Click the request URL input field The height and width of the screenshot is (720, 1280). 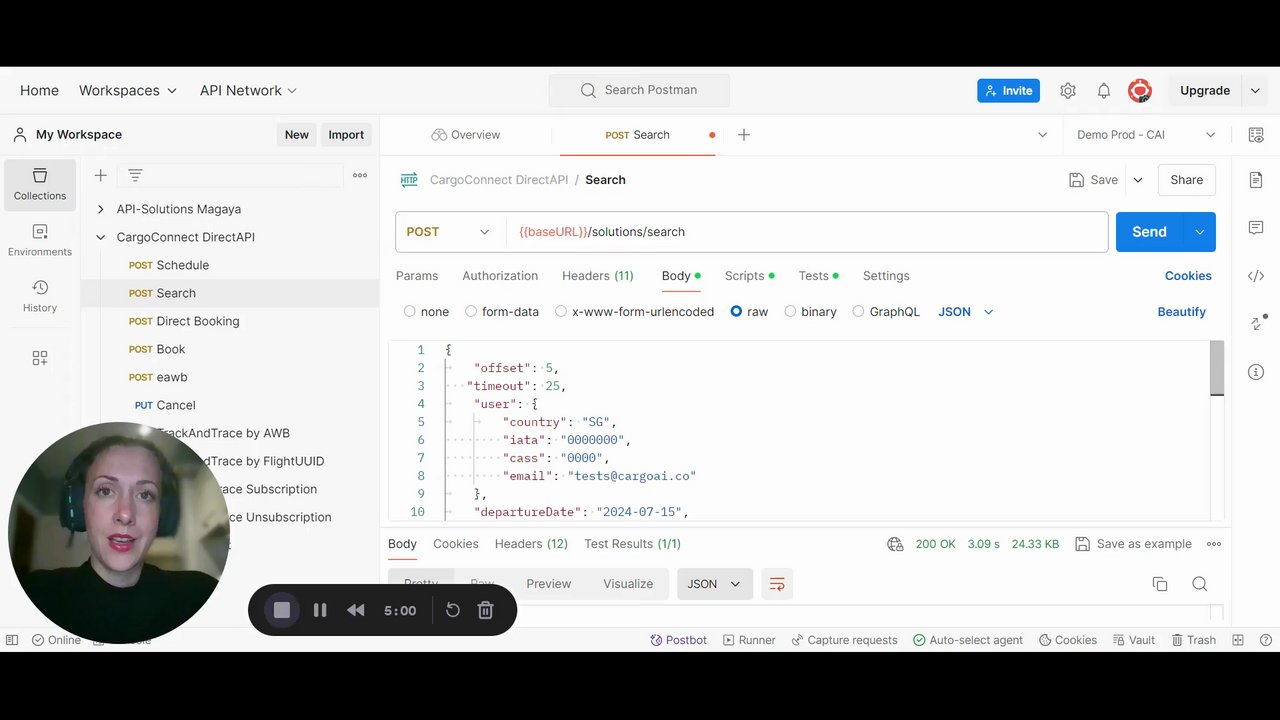[x=807, y=232]
